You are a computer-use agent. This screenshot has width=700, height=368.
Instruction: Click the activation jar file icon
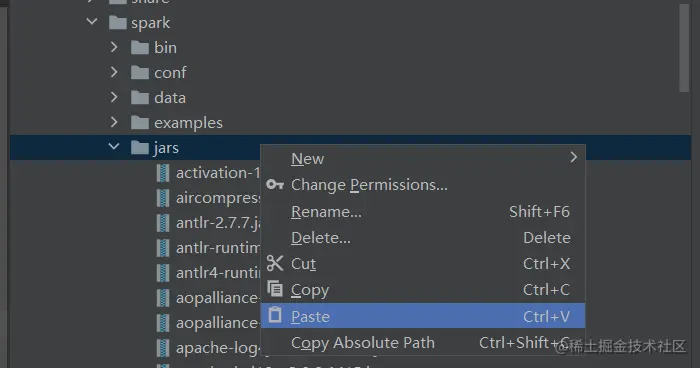[163, 173]
